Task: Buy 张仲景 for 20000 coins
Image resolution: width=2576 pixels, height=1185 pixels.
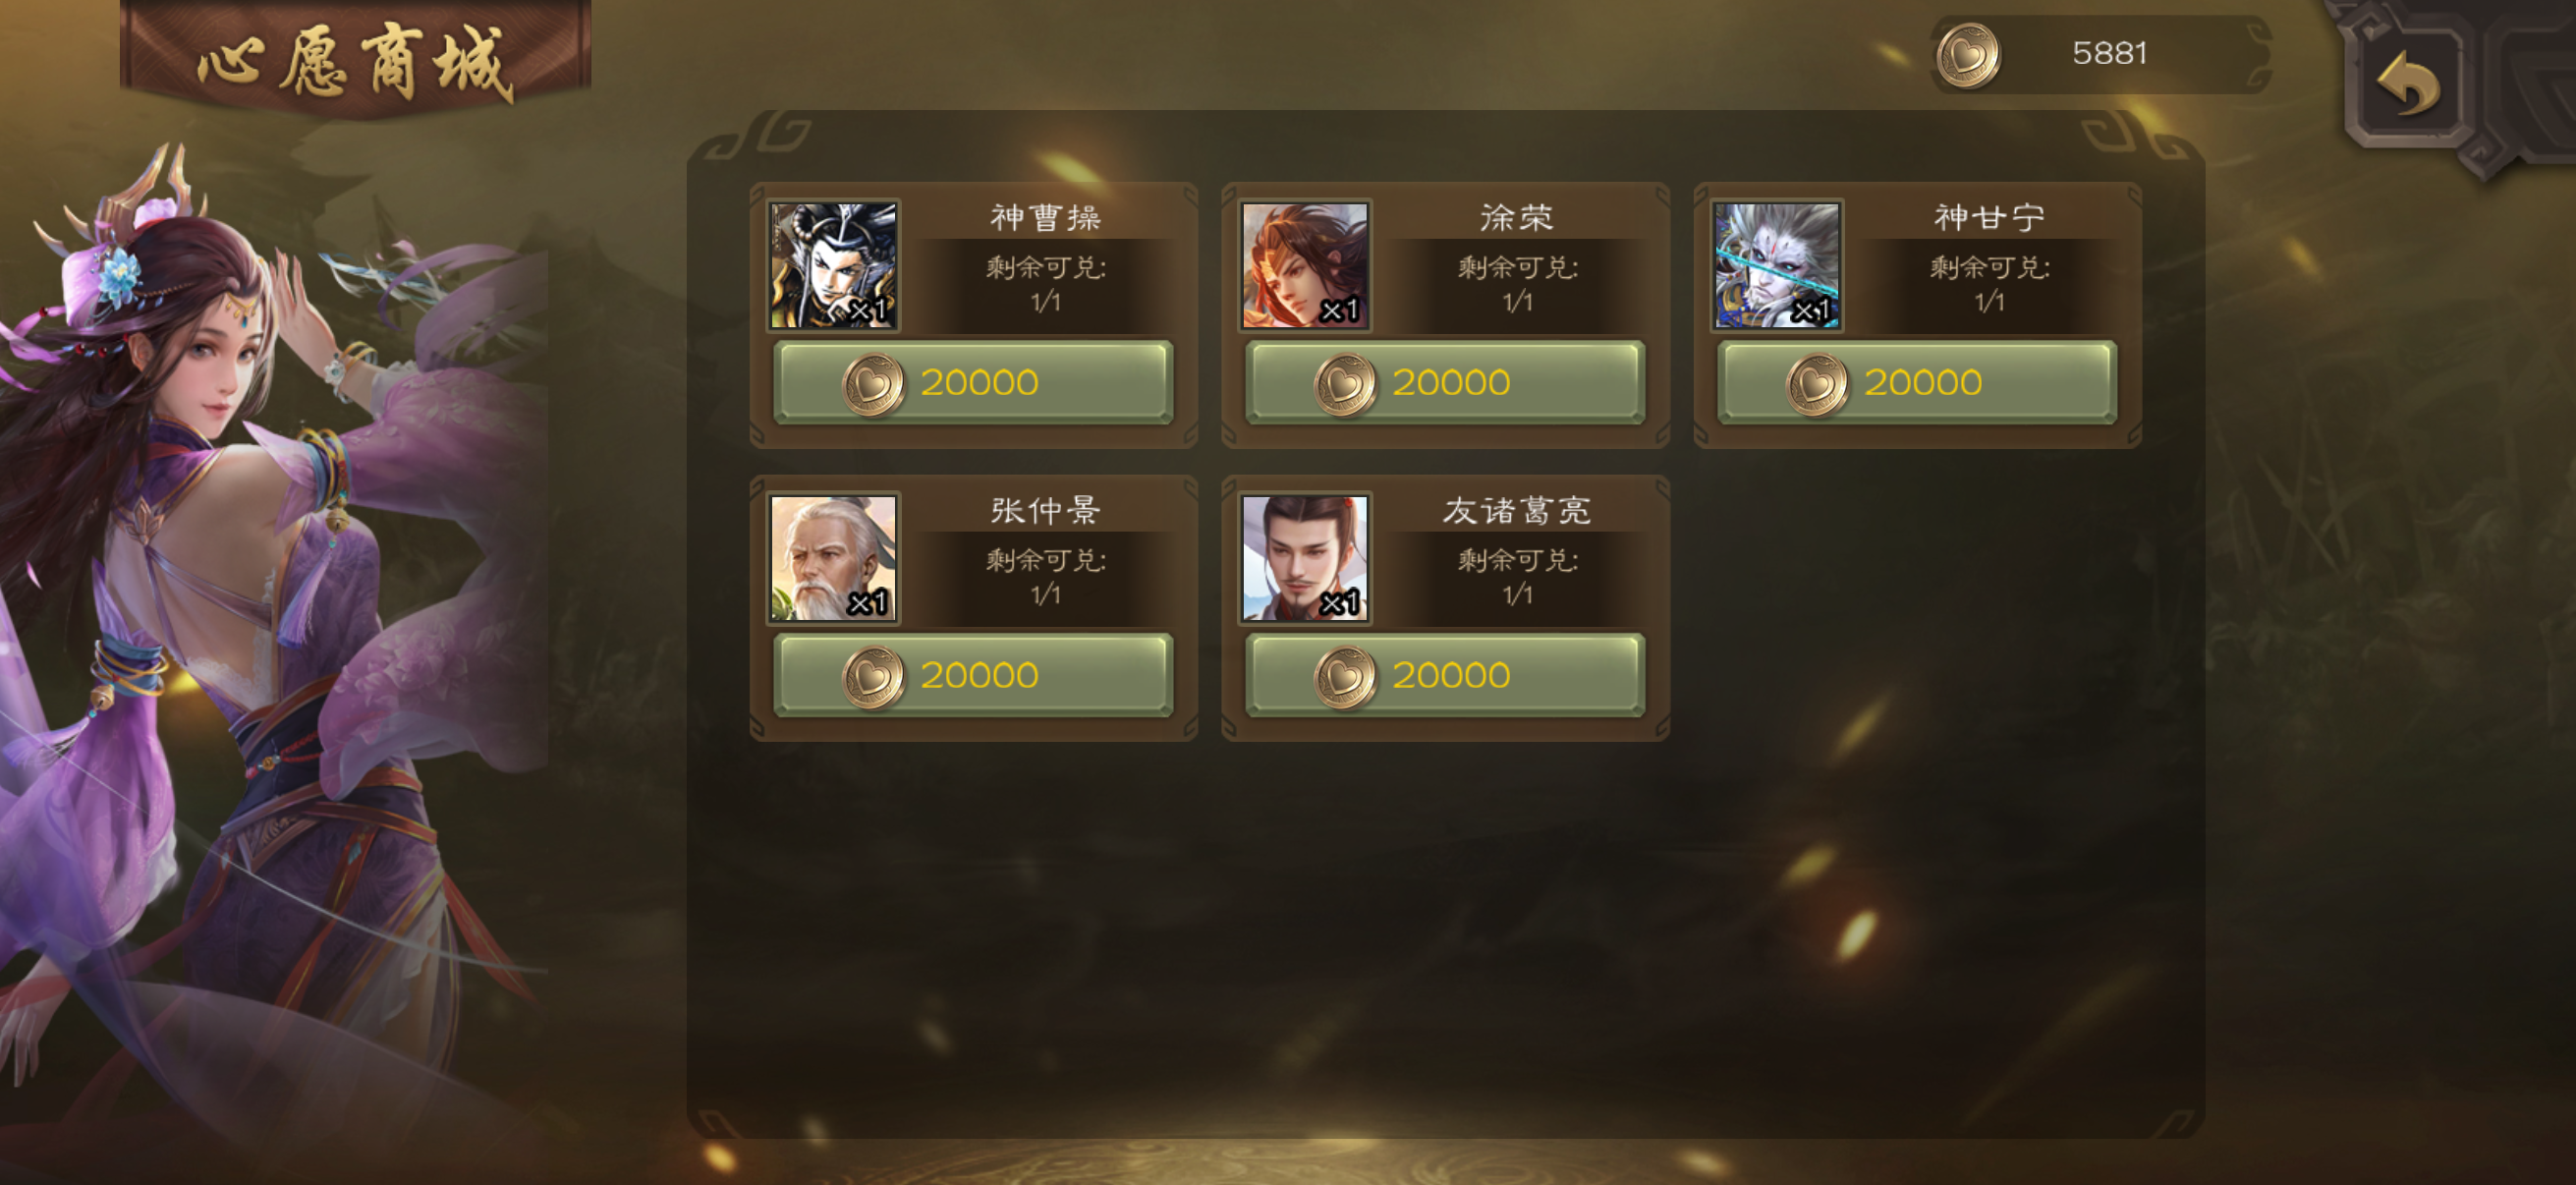Action: [x=973, y=675]
